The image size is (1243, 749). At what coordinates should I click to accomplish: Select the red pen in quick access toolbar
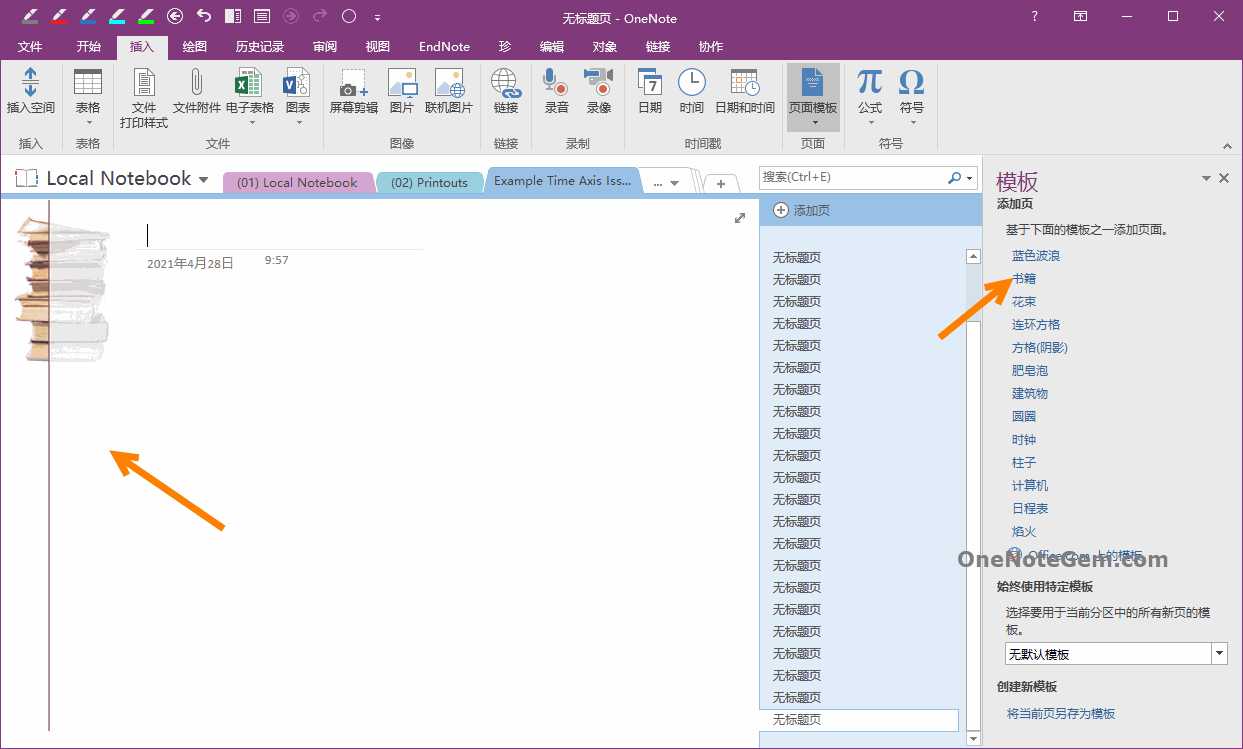coord(59,16)
